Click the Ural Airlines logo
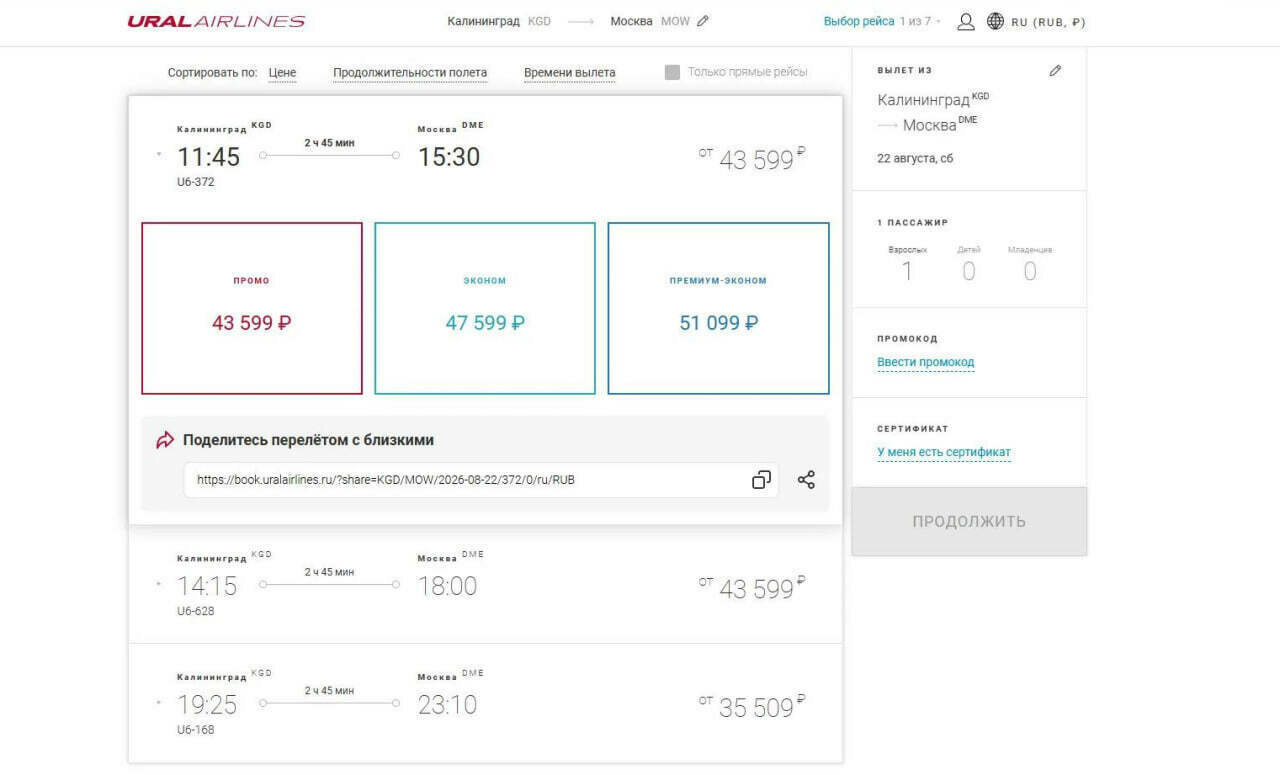 (x=216, y=21)
